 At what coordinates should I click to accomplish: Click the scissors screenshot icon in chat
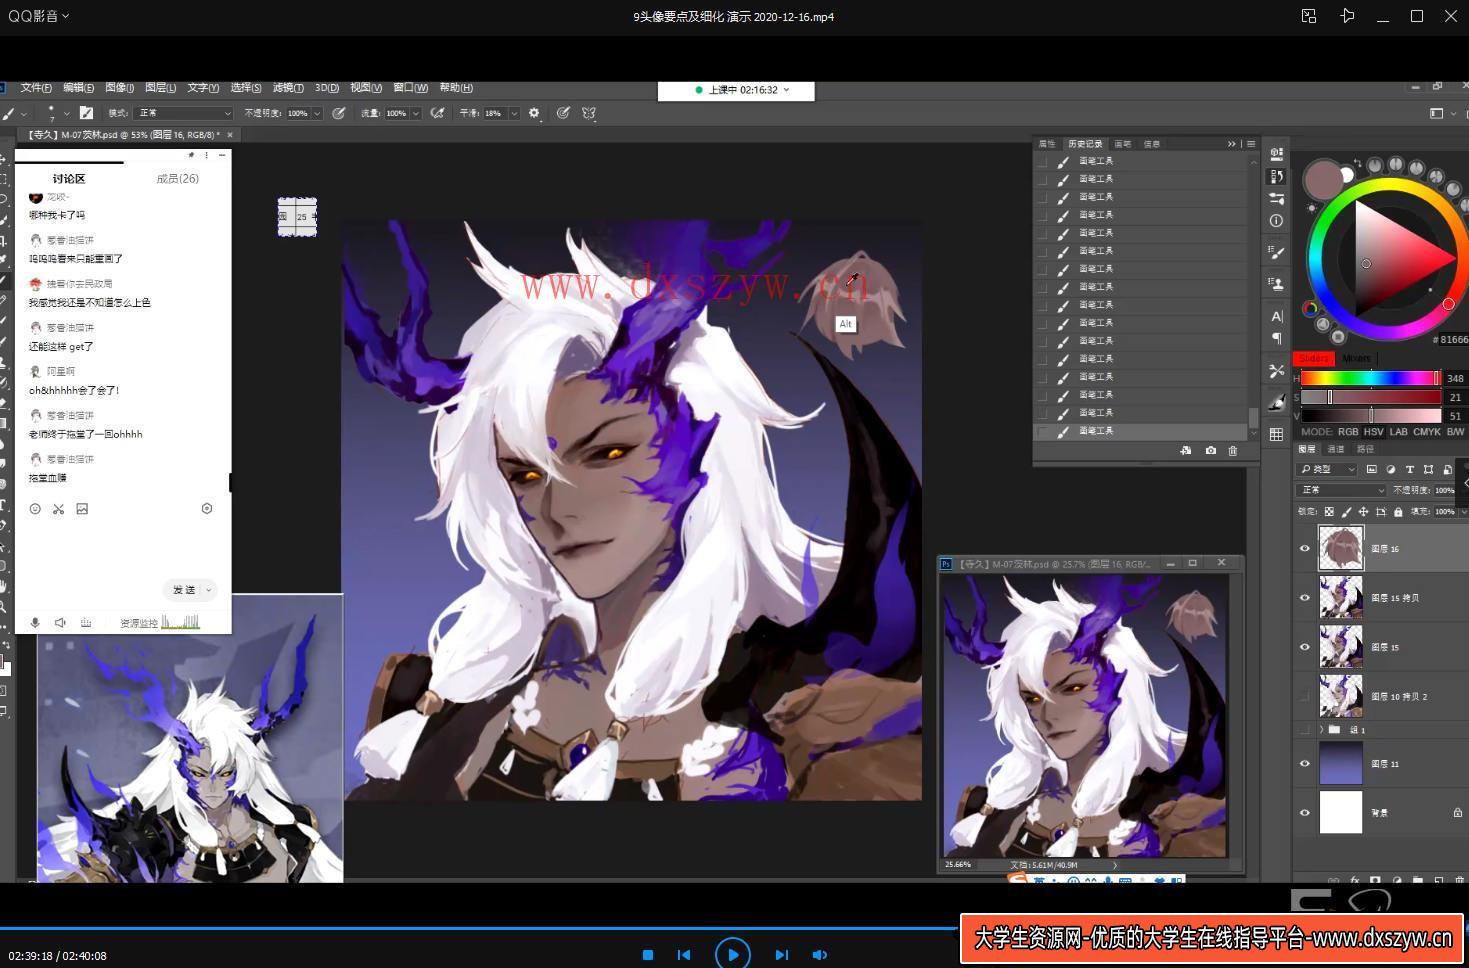(58, 509)
